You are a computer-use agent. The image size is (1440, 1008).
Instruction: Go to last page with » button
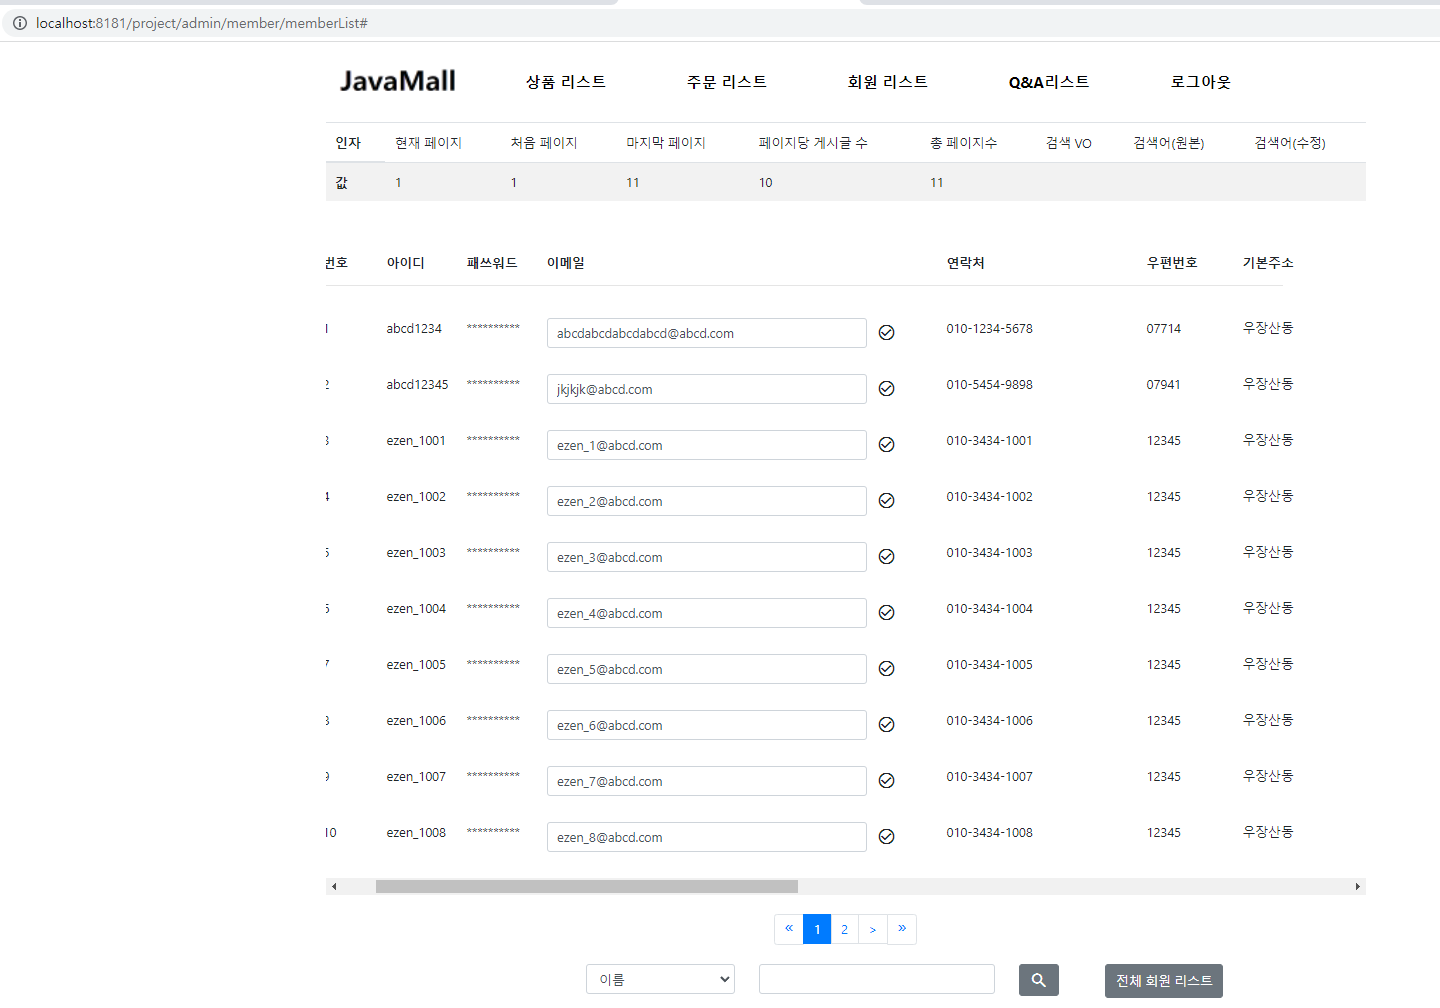click(902, 929)
